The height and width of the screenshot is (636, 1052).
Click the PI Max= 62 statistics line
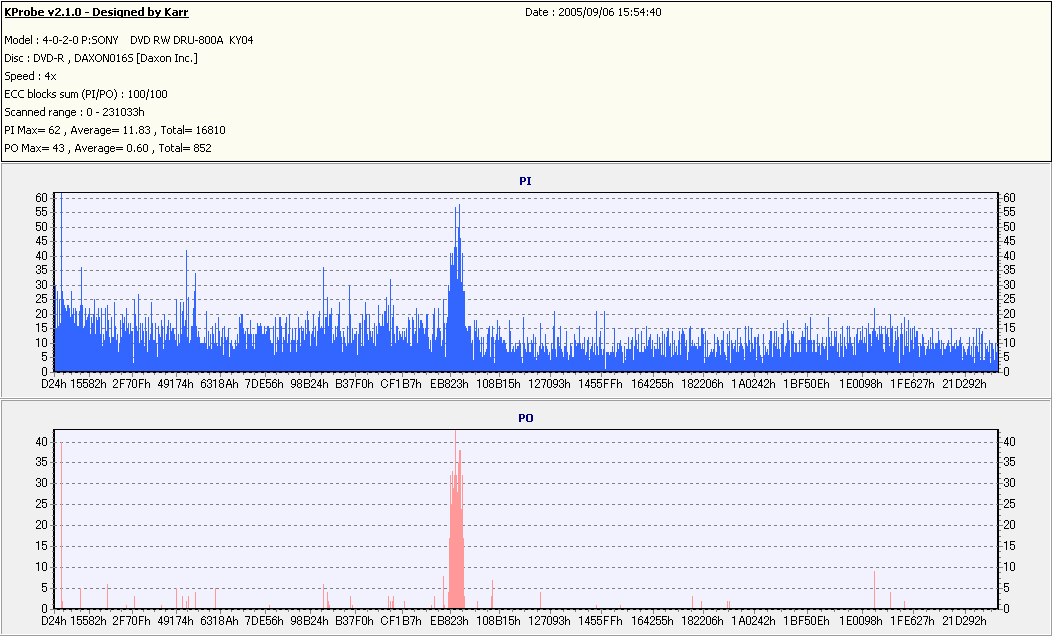pos(115,131)
